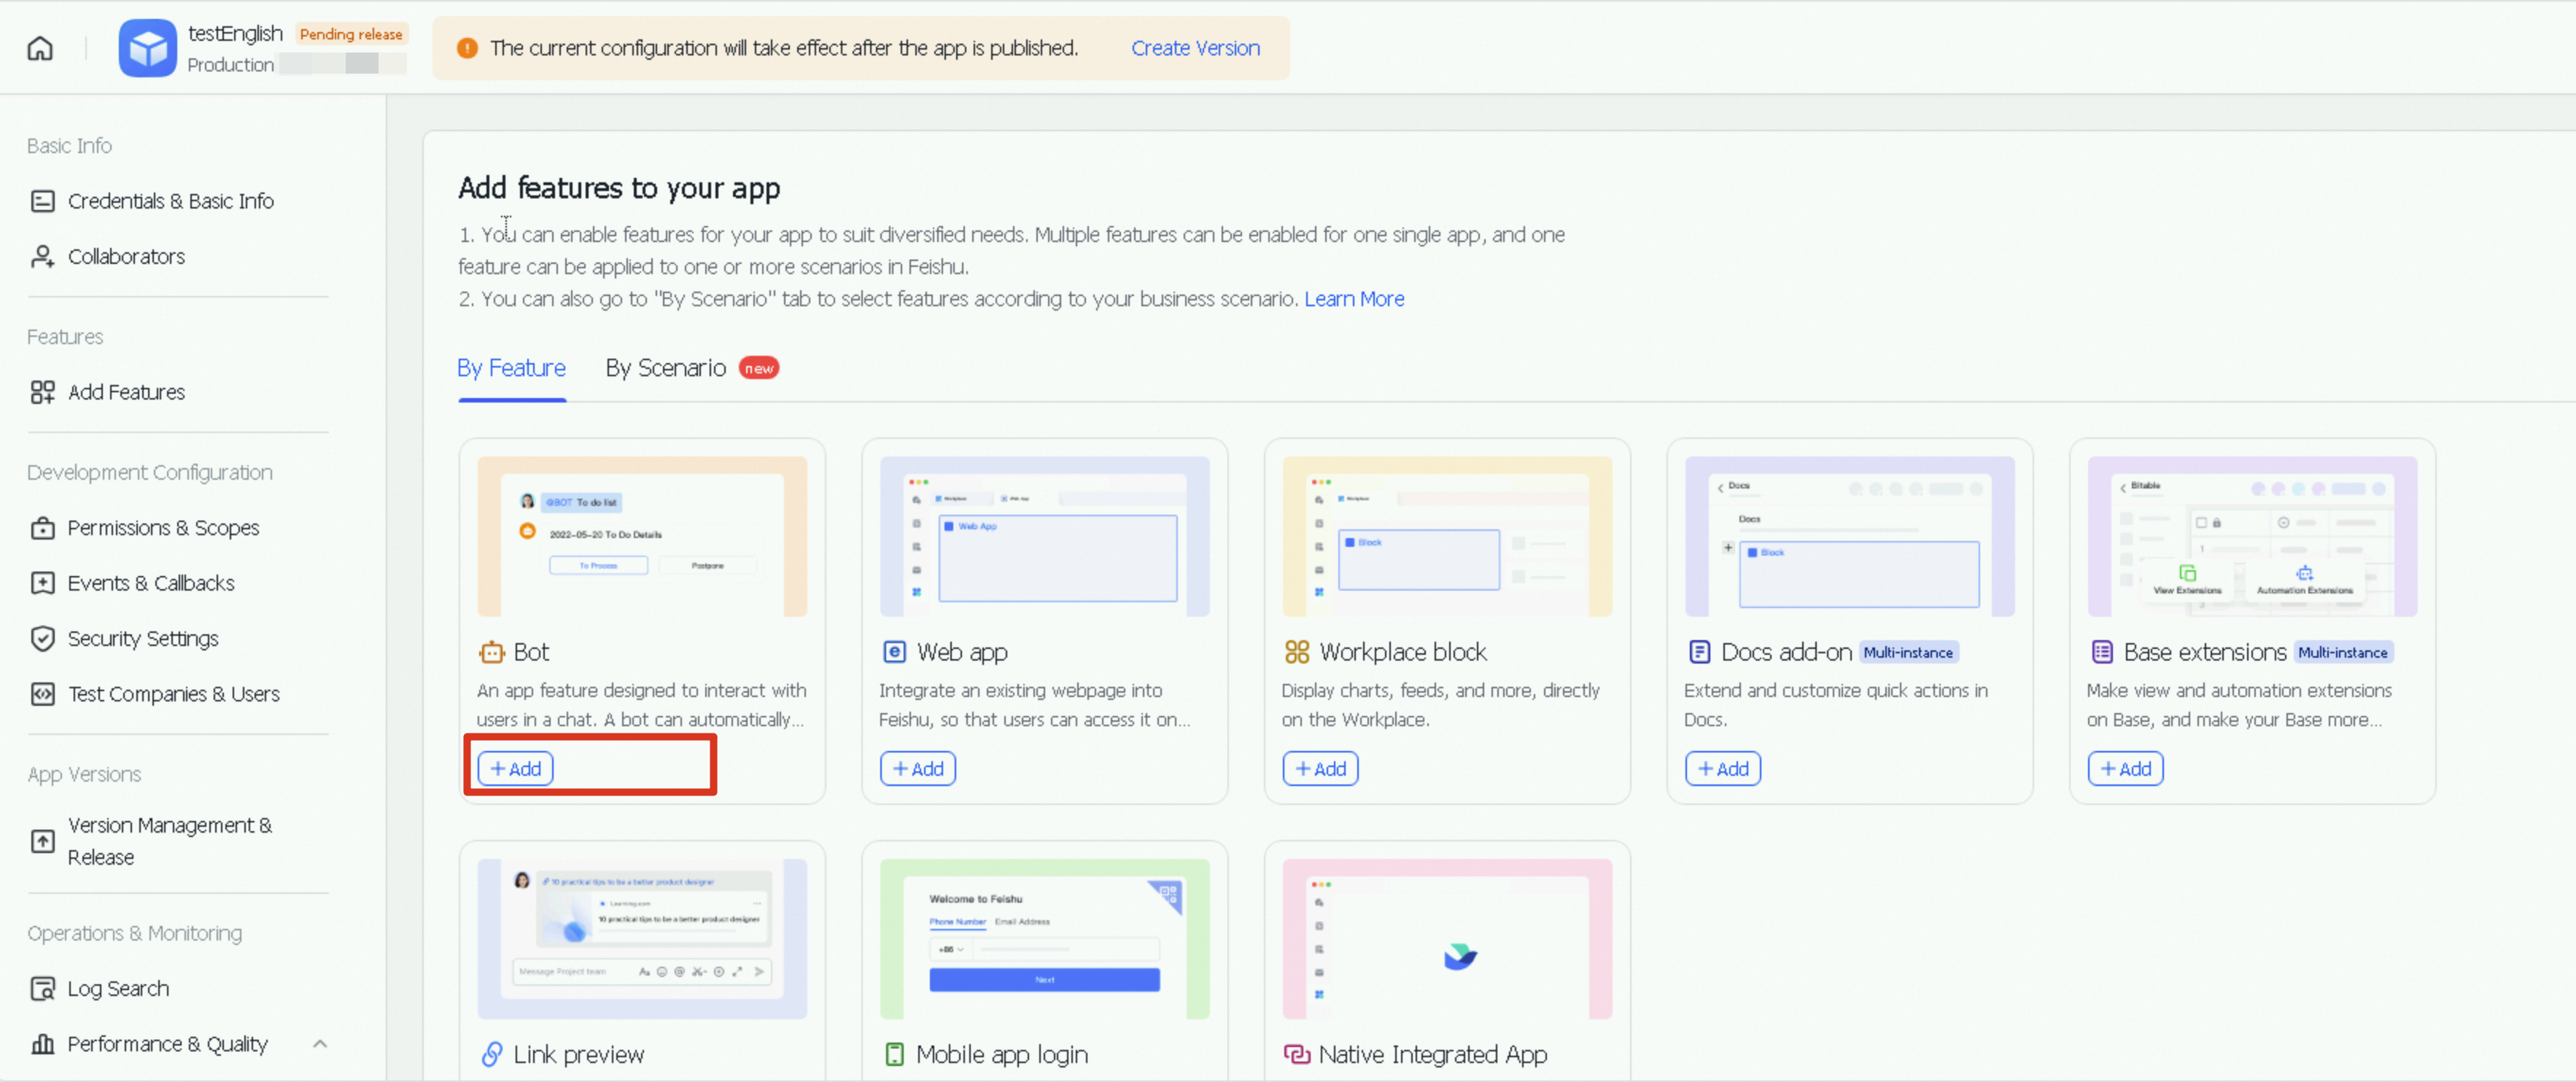Add the Workplace block feature
Viewport: 2576px width, 1082px height.
click(x=1320, y=769)
